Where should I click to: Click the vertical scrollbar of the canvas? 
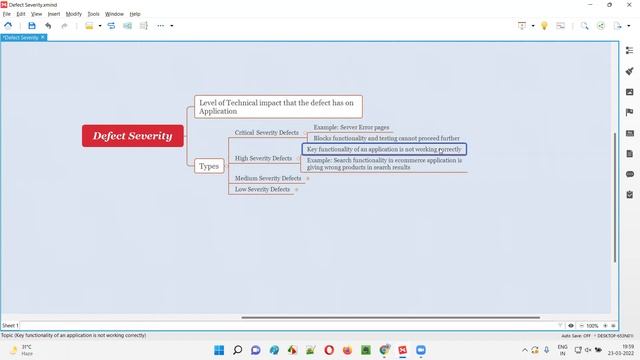[x=615, y=198]
